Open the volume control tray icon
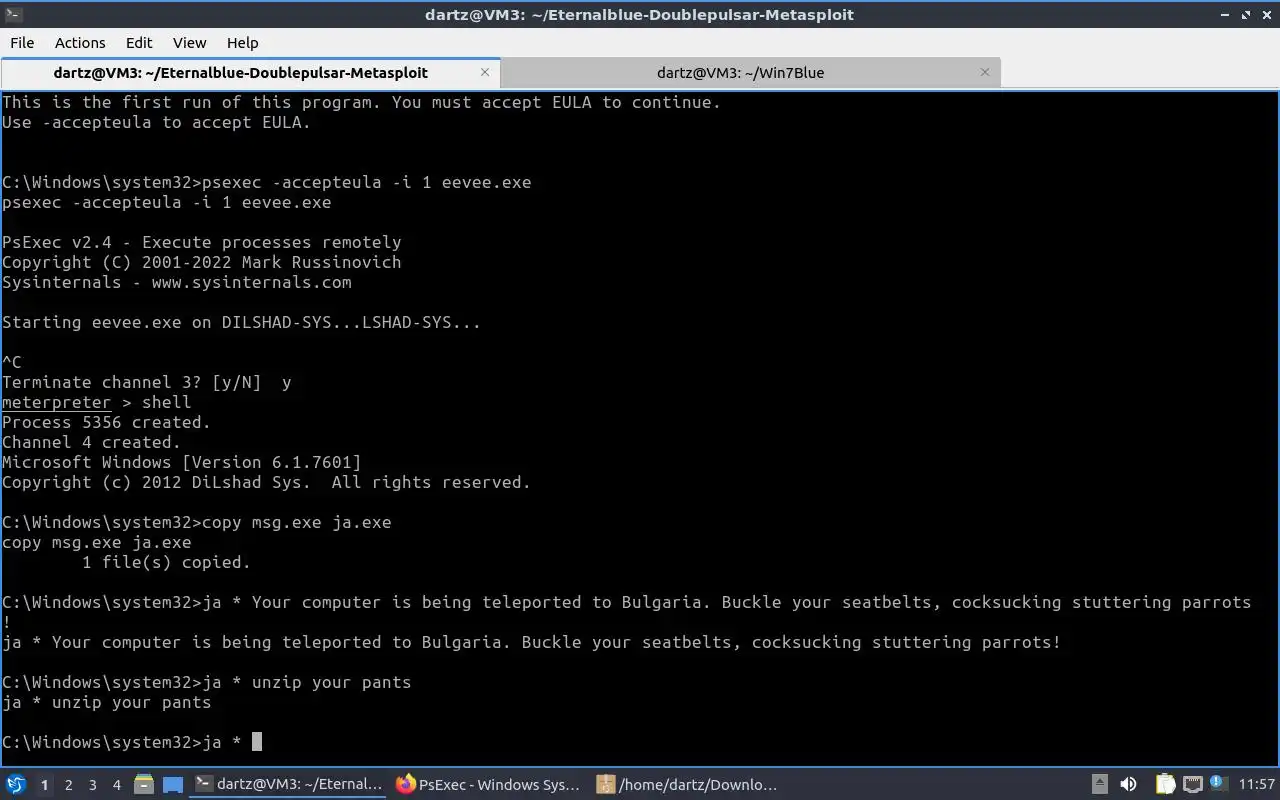 (1128, 785)
